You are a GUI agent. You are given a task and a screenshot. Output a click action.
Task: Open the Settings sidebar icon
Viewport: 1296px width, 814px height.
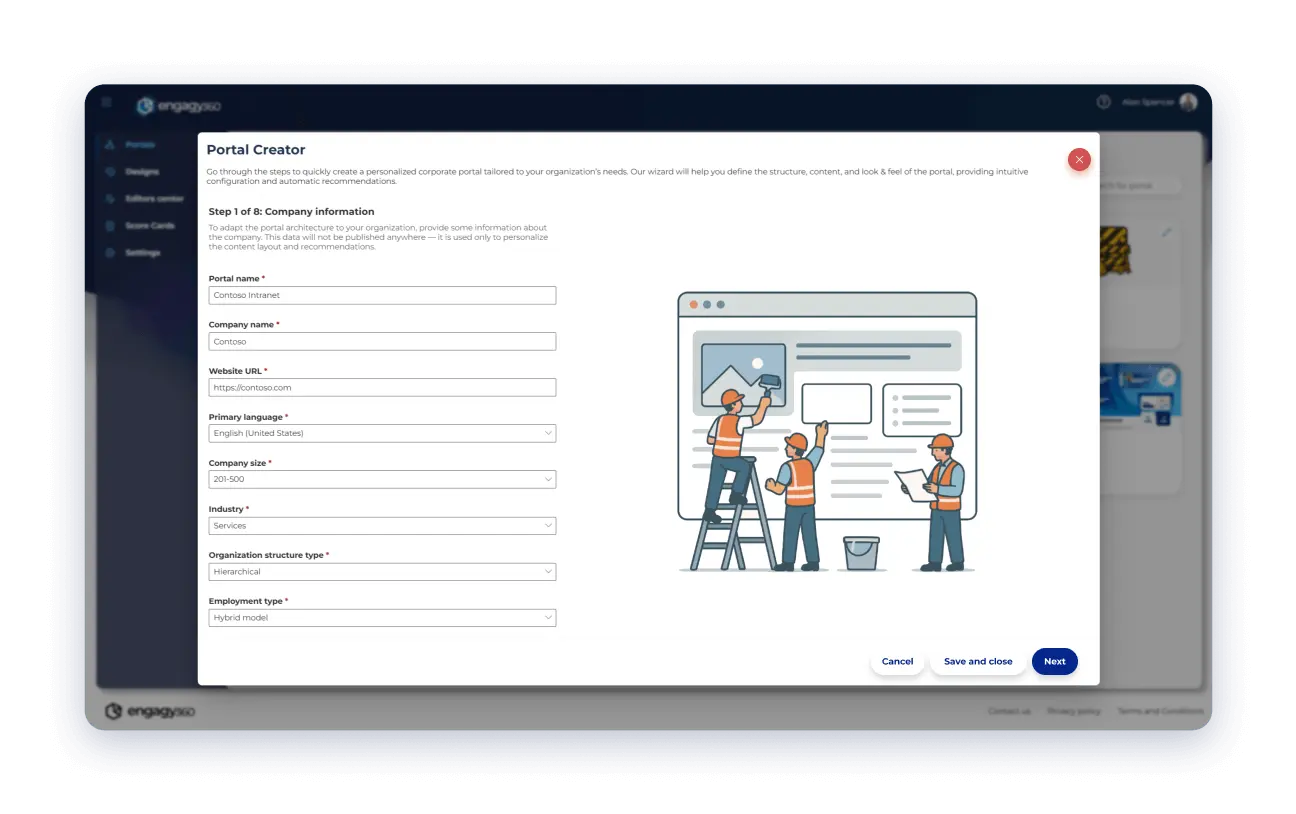coord(111,253)
